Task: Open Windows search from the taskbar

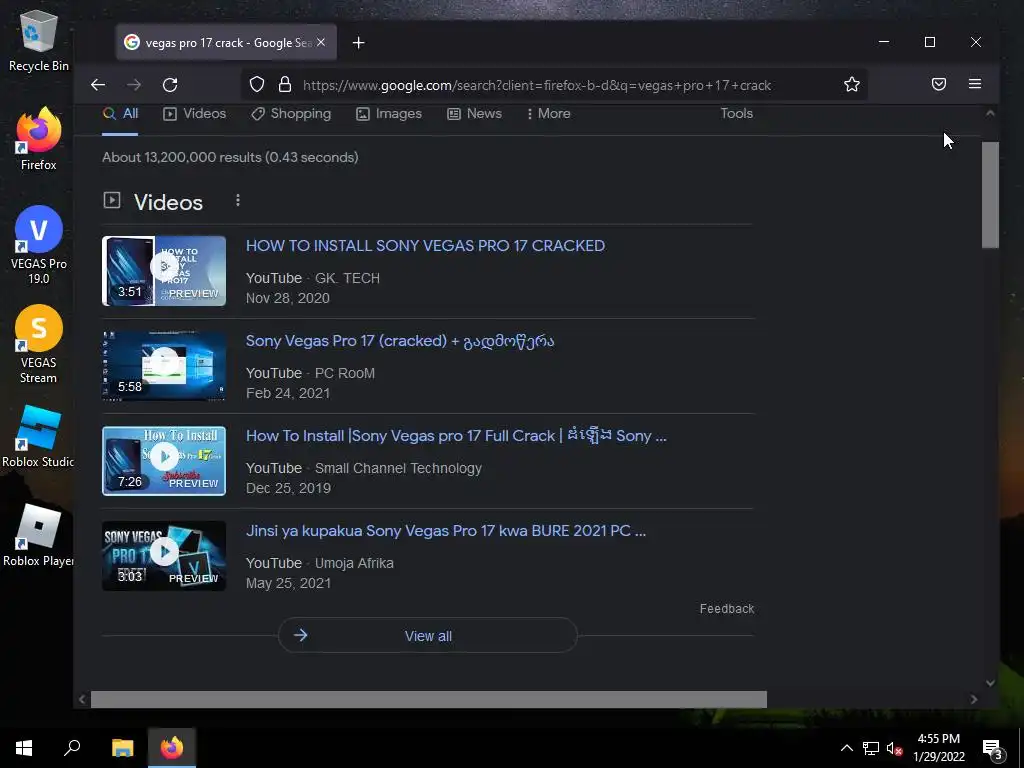Action: click(72, 748)
